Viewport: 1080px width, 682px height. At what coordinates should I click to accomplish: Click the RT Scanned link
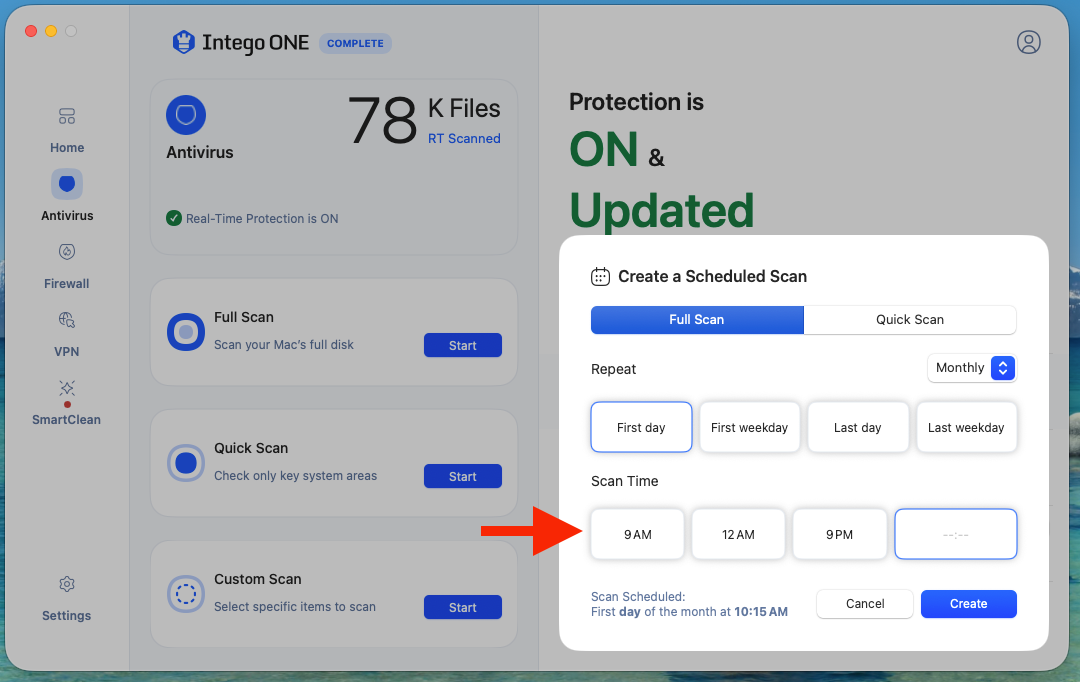464,138
